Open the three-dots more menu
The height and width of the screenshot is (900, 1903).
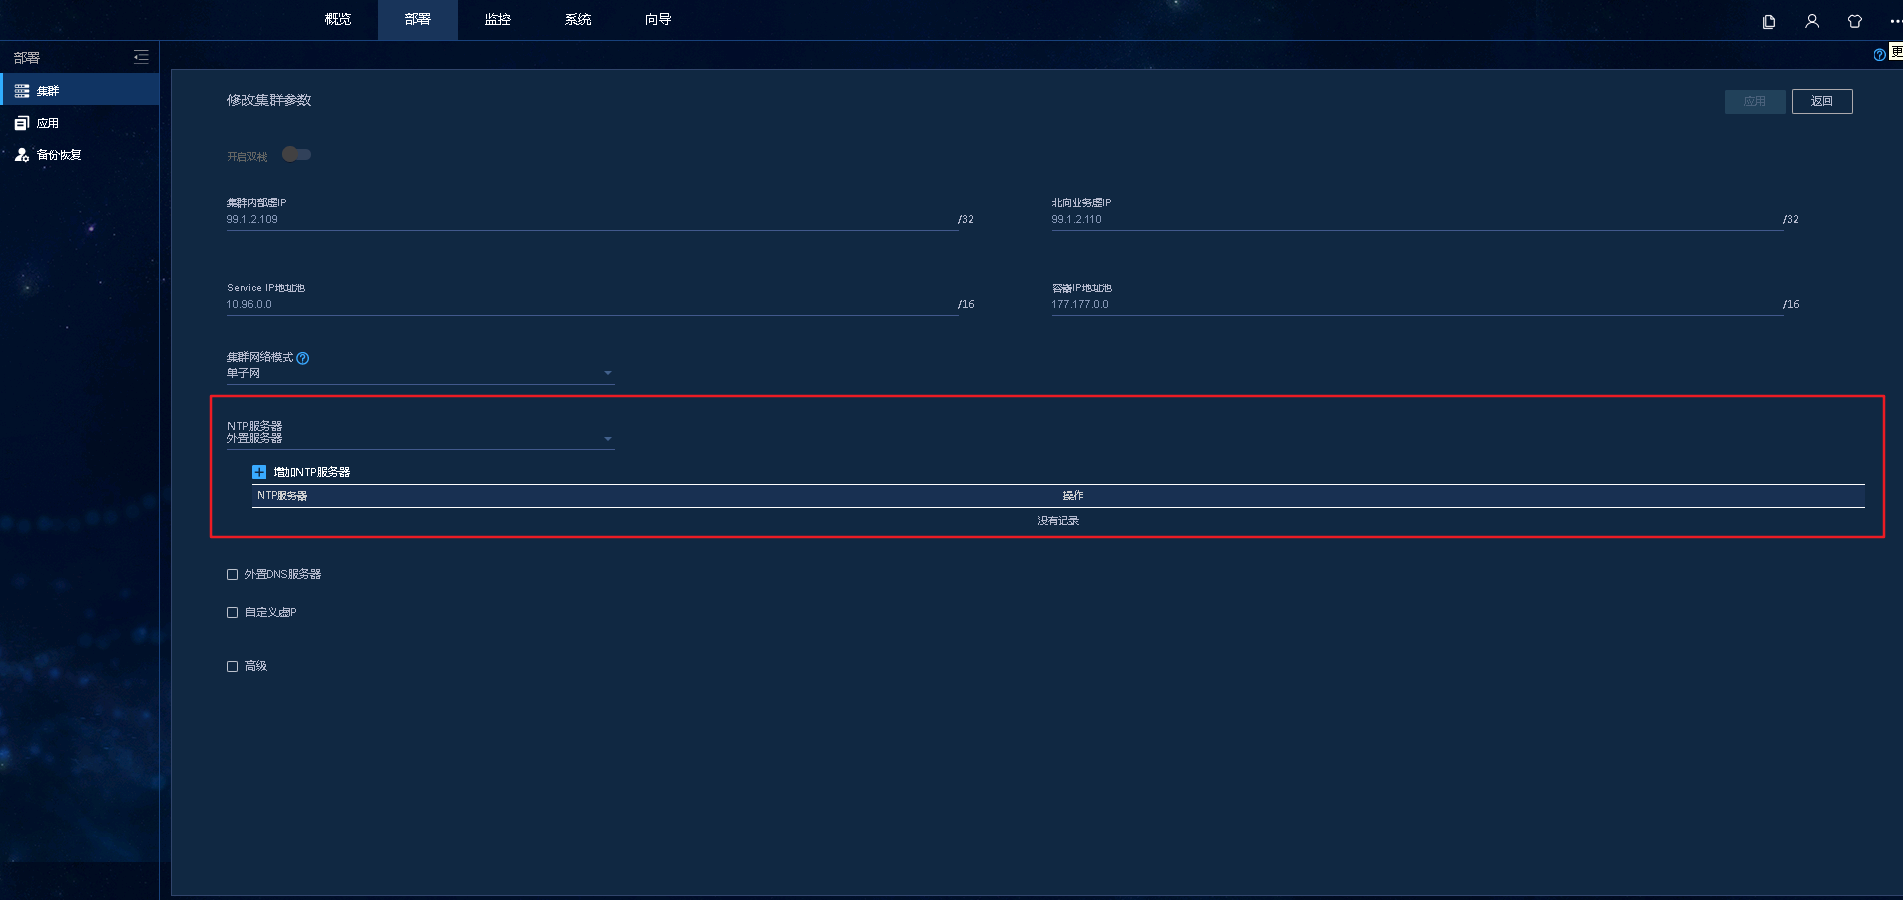[1895, 21]
